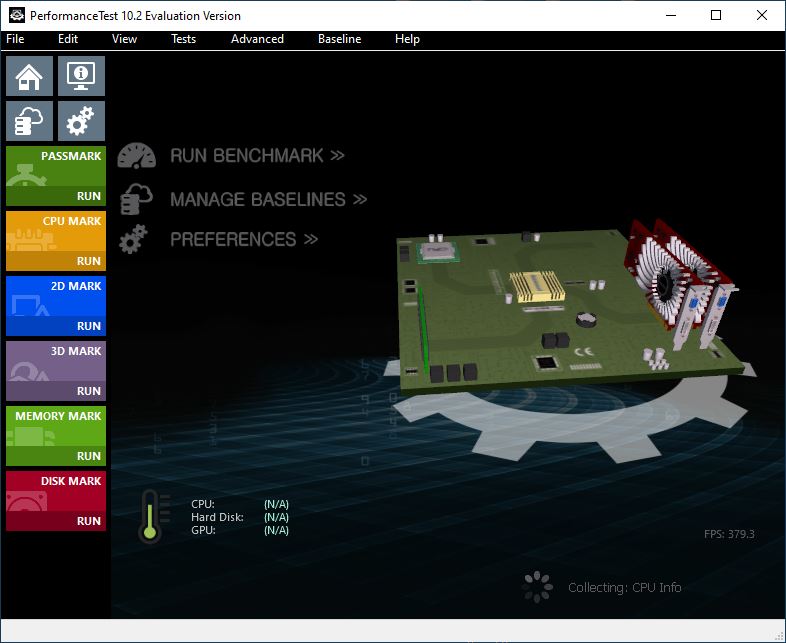Run the CPU Mark test
786x643 pixels.
pos(56,261)
